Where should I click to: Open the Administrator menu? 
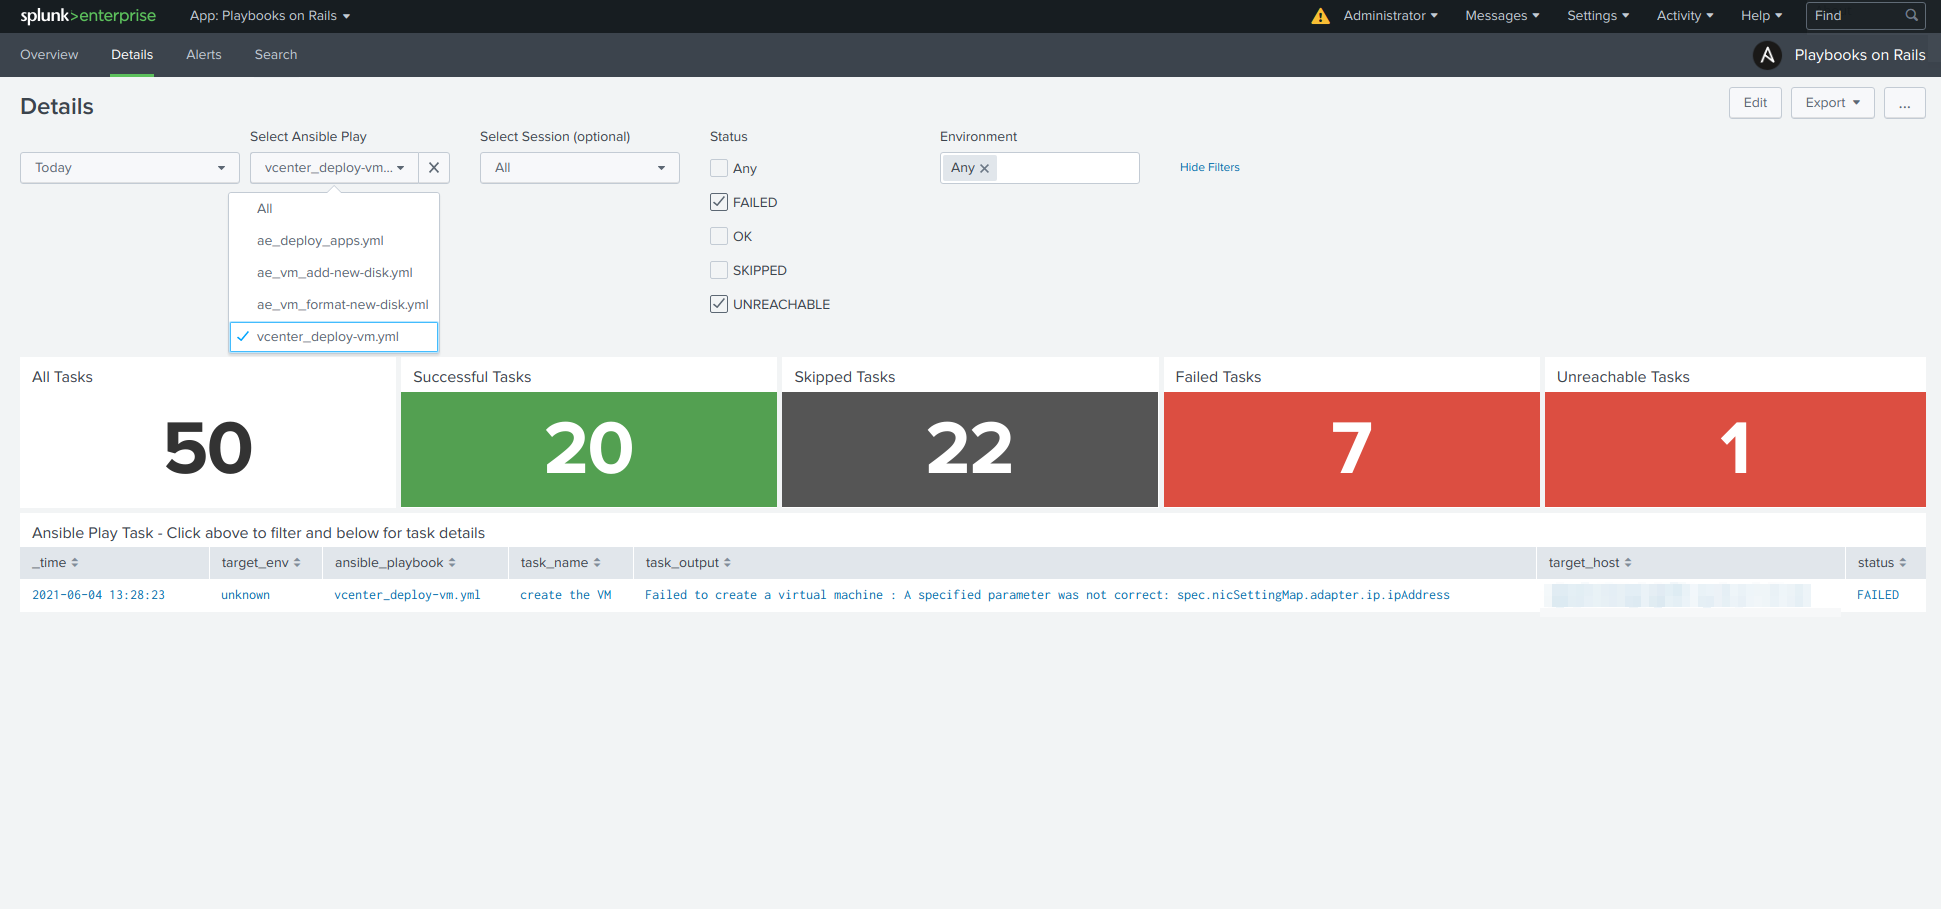tap(1390, 16)
